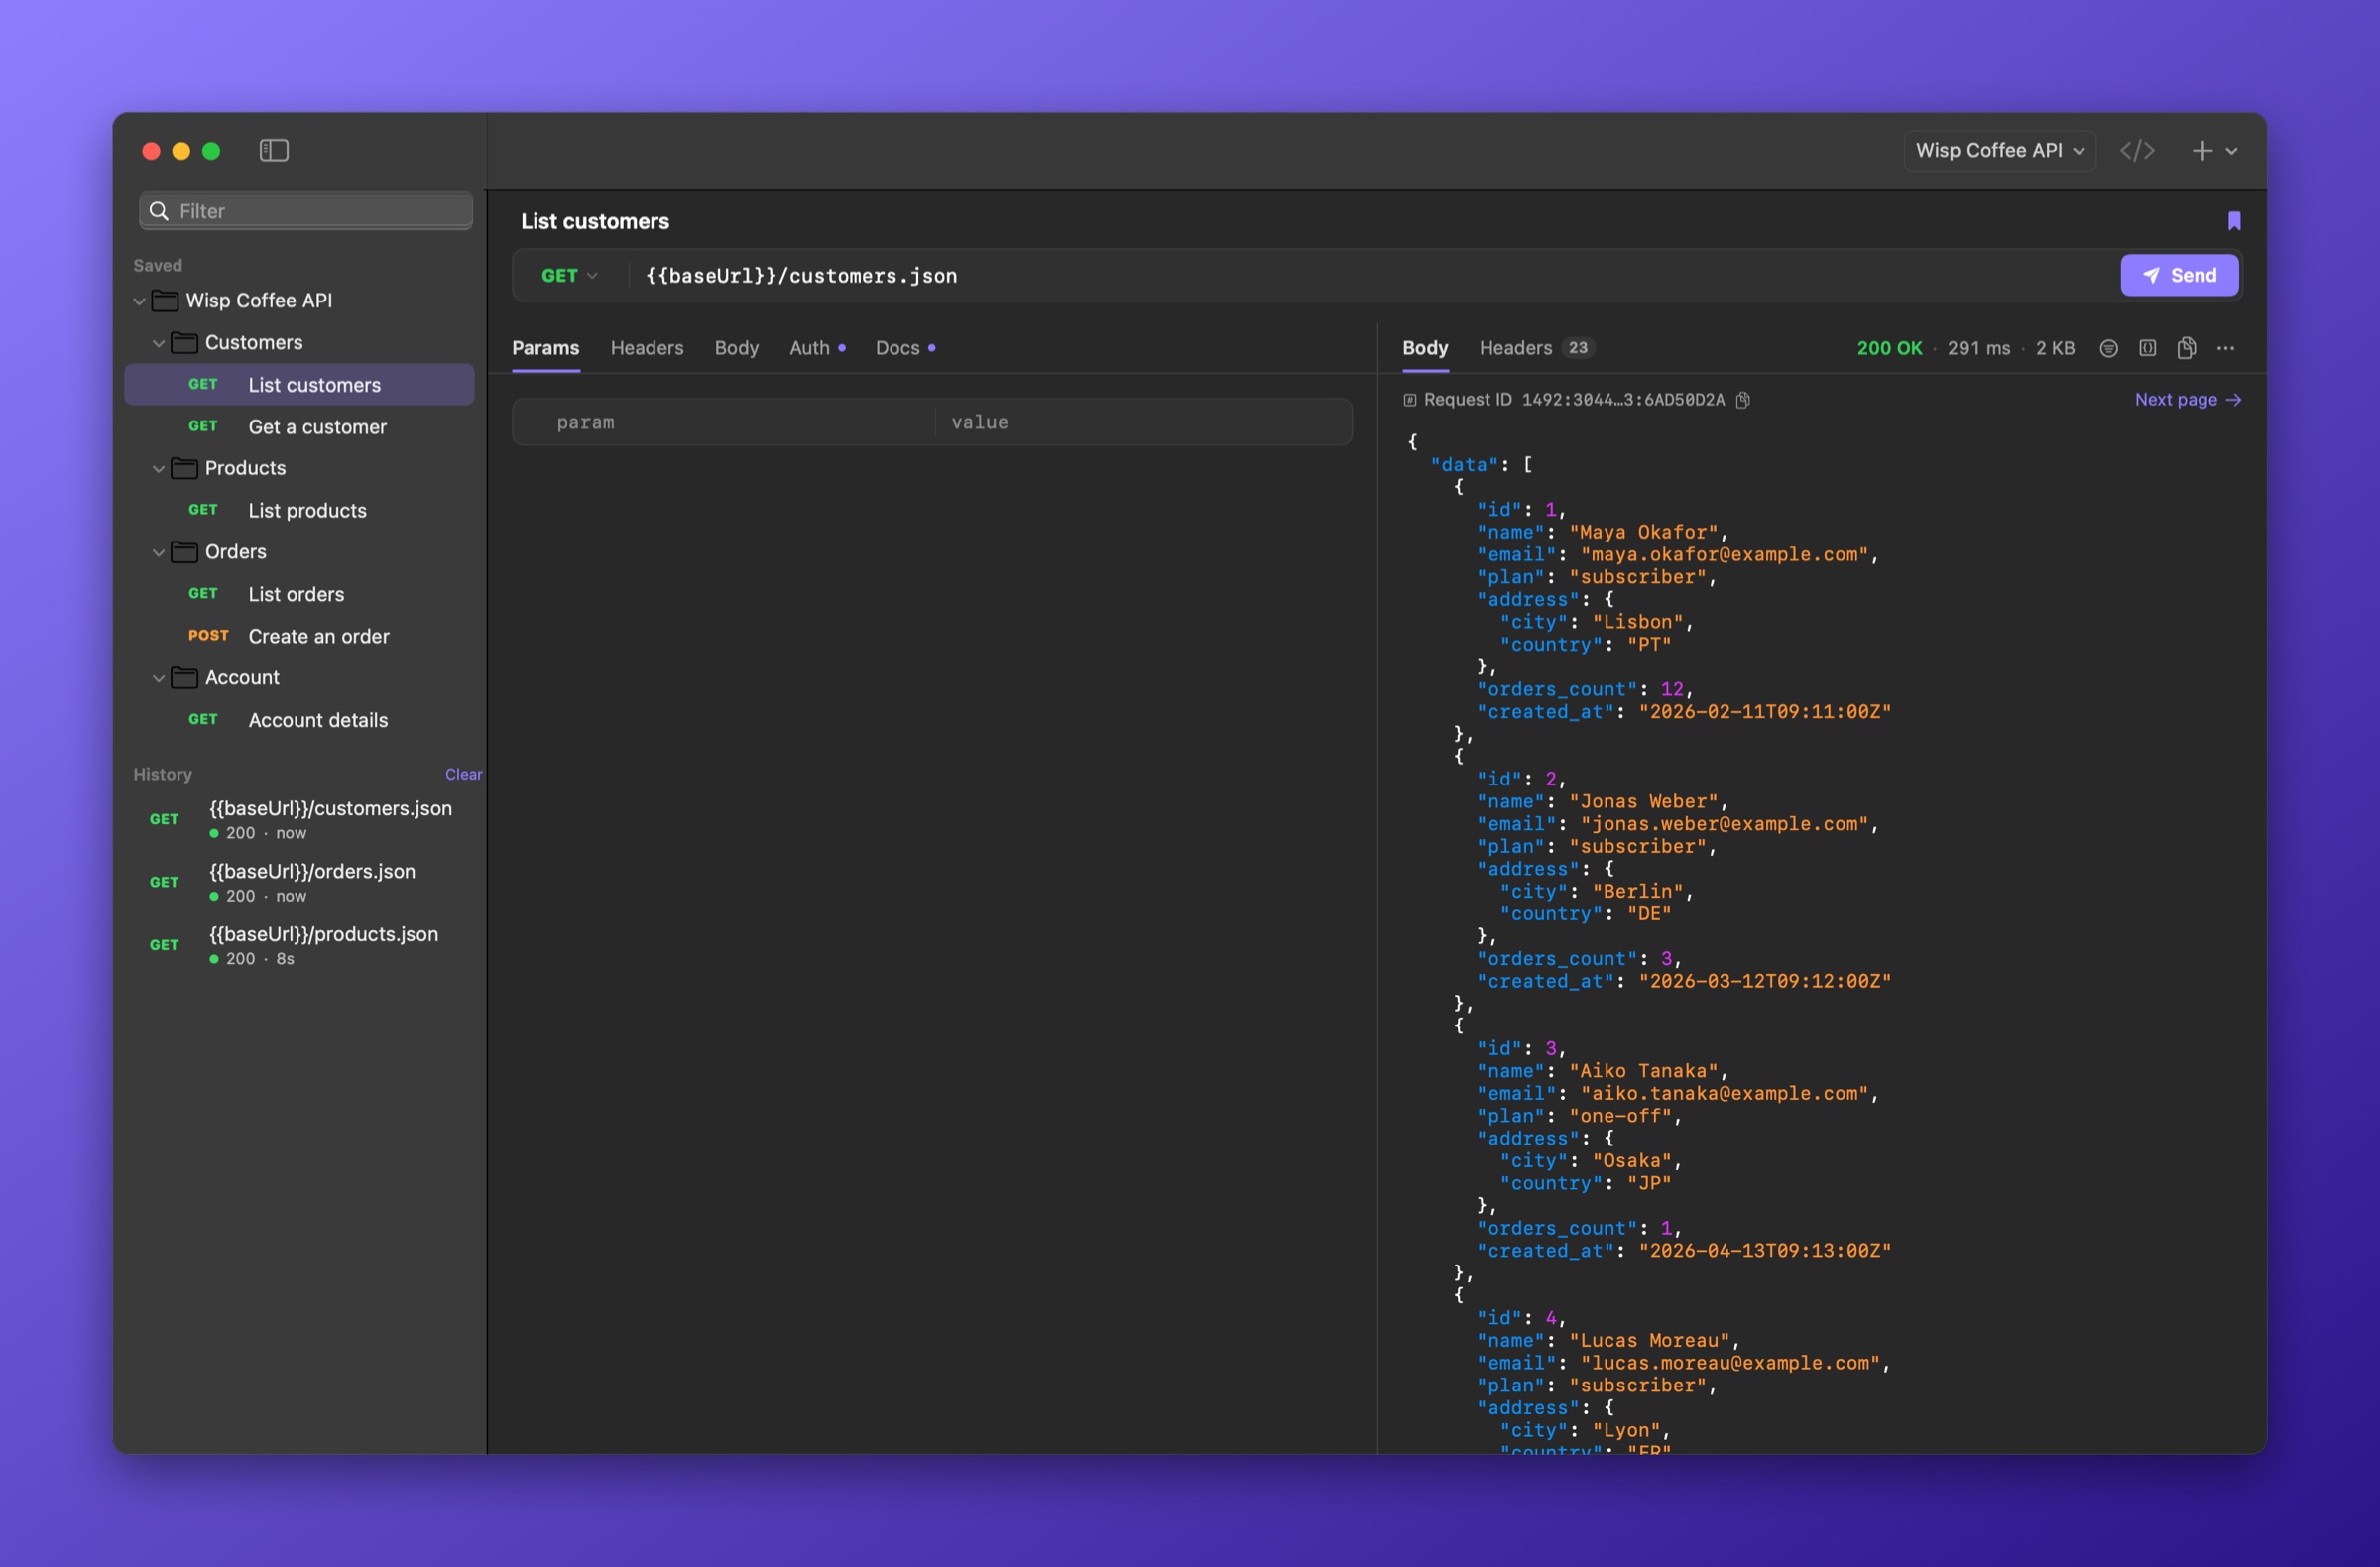Click the JSON format braces icon
The image size is (2380, 1567).
(x=2147, y=348)
